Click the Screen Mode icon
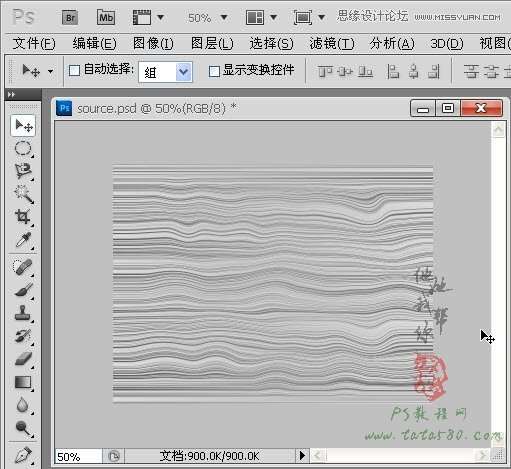 tap(303, 17)
